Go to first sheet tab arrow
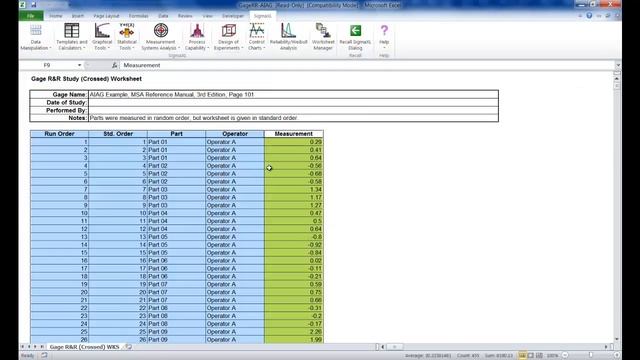Image resolution: width=640 pixels, height=360 pixels. click(22, 347)
